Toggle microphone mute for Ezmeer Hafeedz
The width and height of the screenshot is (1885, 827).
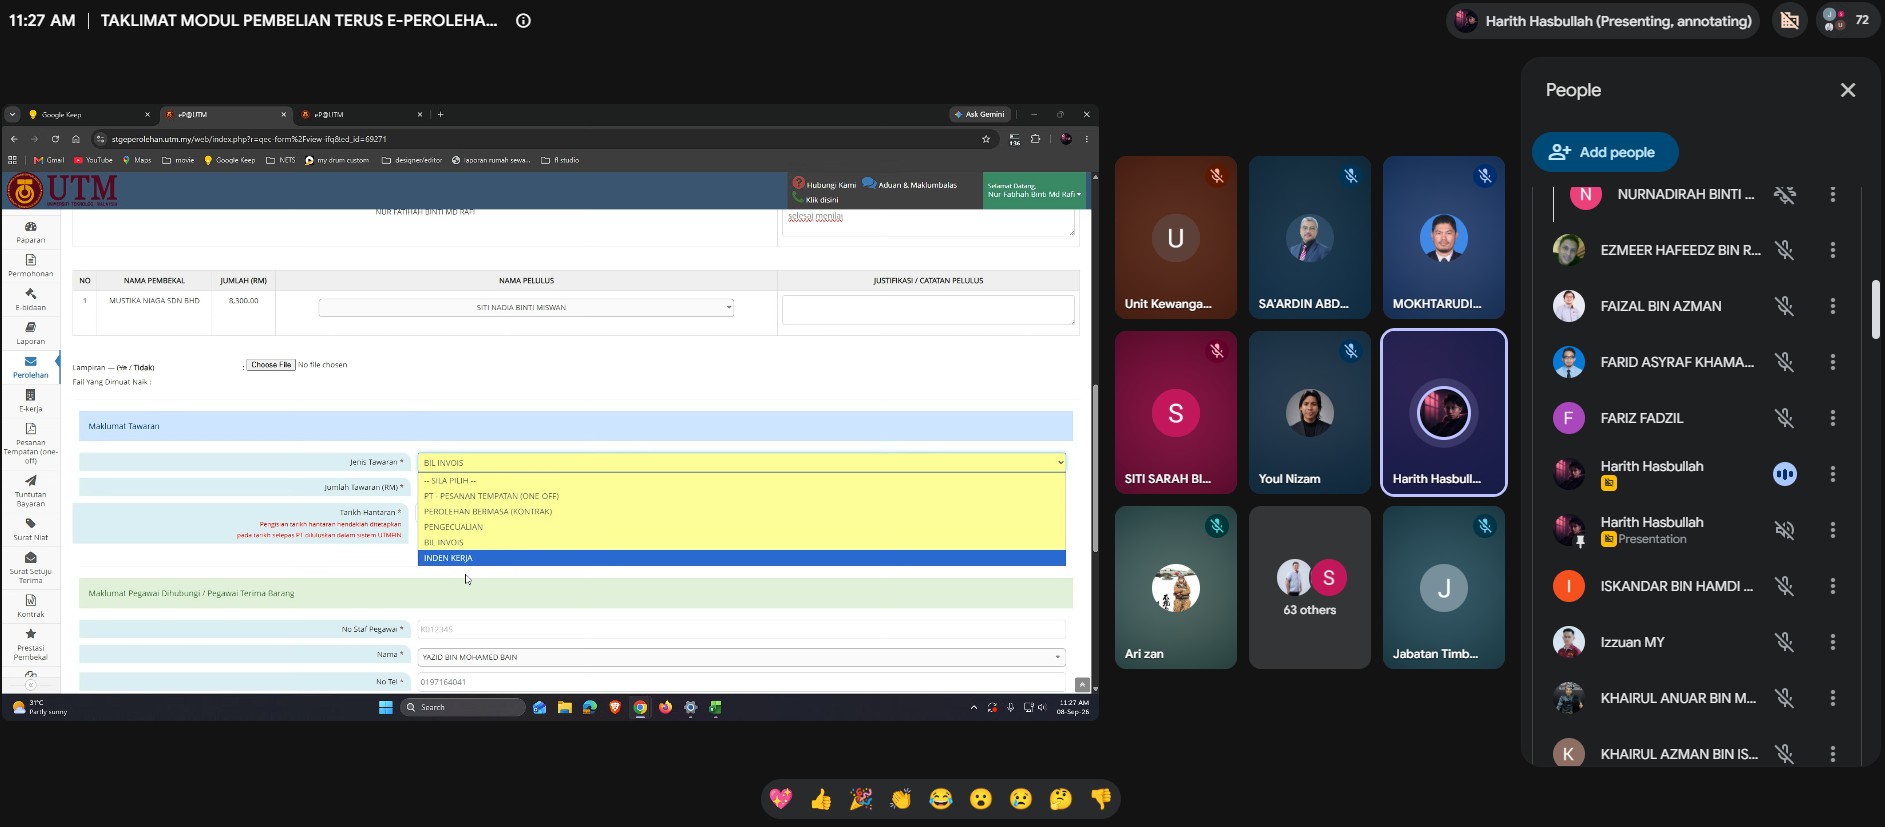[x=1784, y=250]
